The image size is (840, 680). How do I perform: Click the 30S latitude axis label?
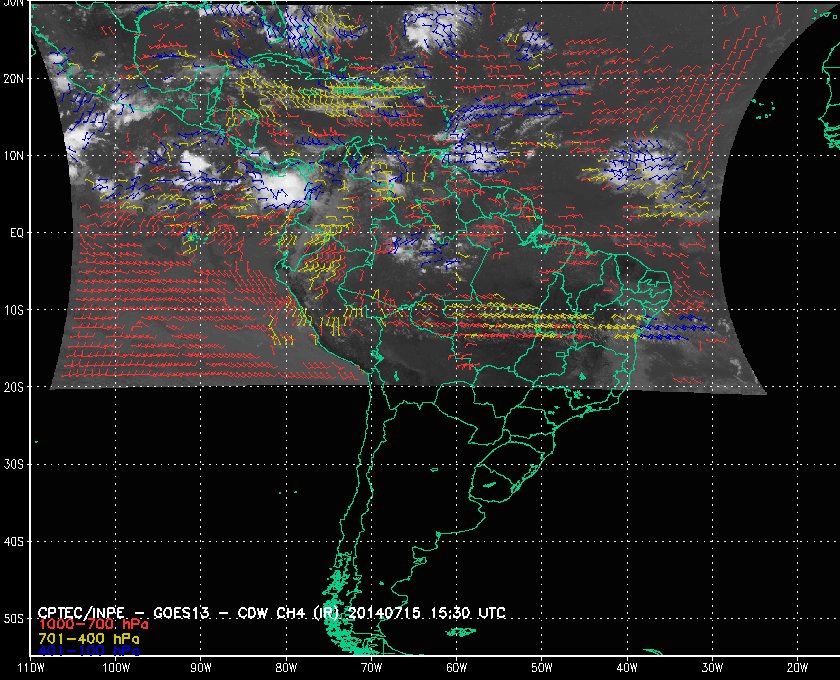(x=14, y=464)
